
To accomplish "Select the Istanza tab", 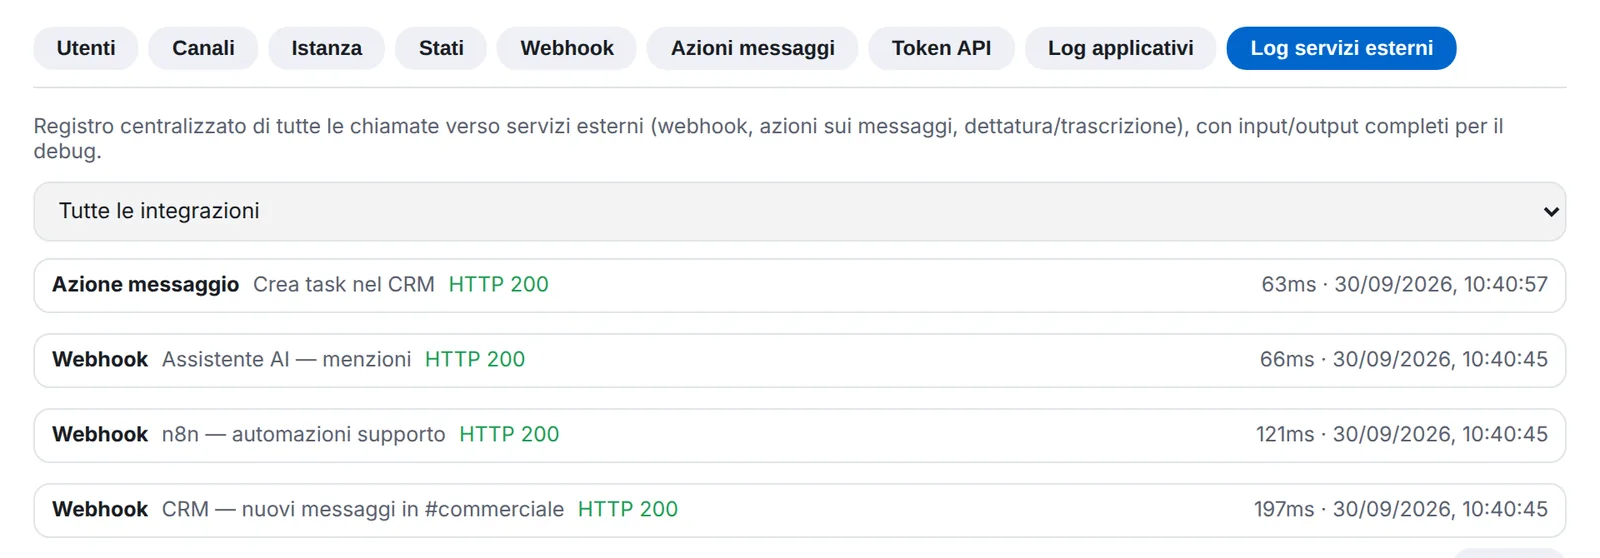I will (327, 48).
